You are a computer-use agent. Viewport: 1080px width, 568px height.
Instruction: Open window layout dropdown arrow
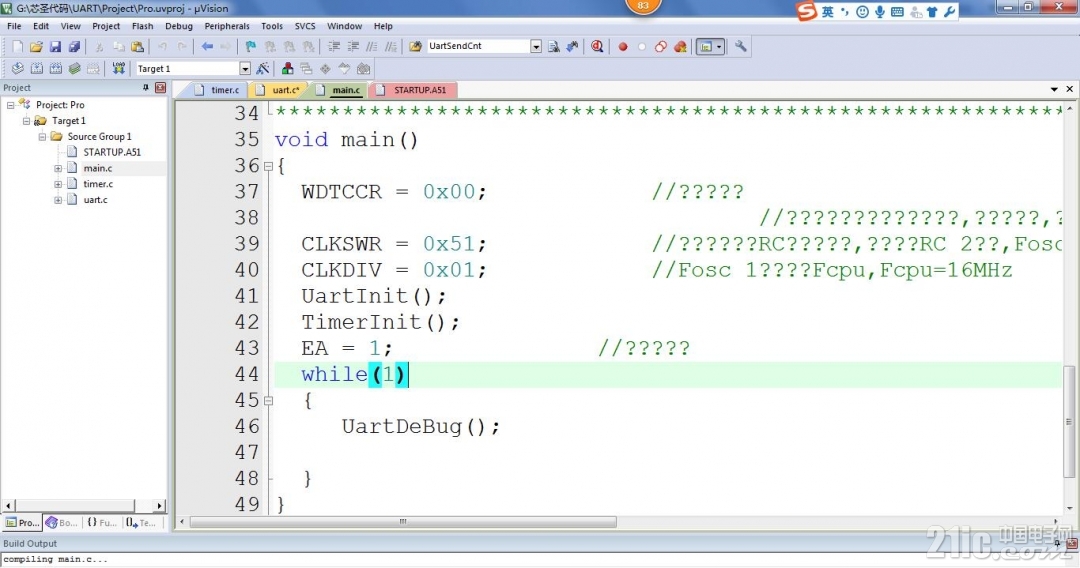[x=719, y=47]
